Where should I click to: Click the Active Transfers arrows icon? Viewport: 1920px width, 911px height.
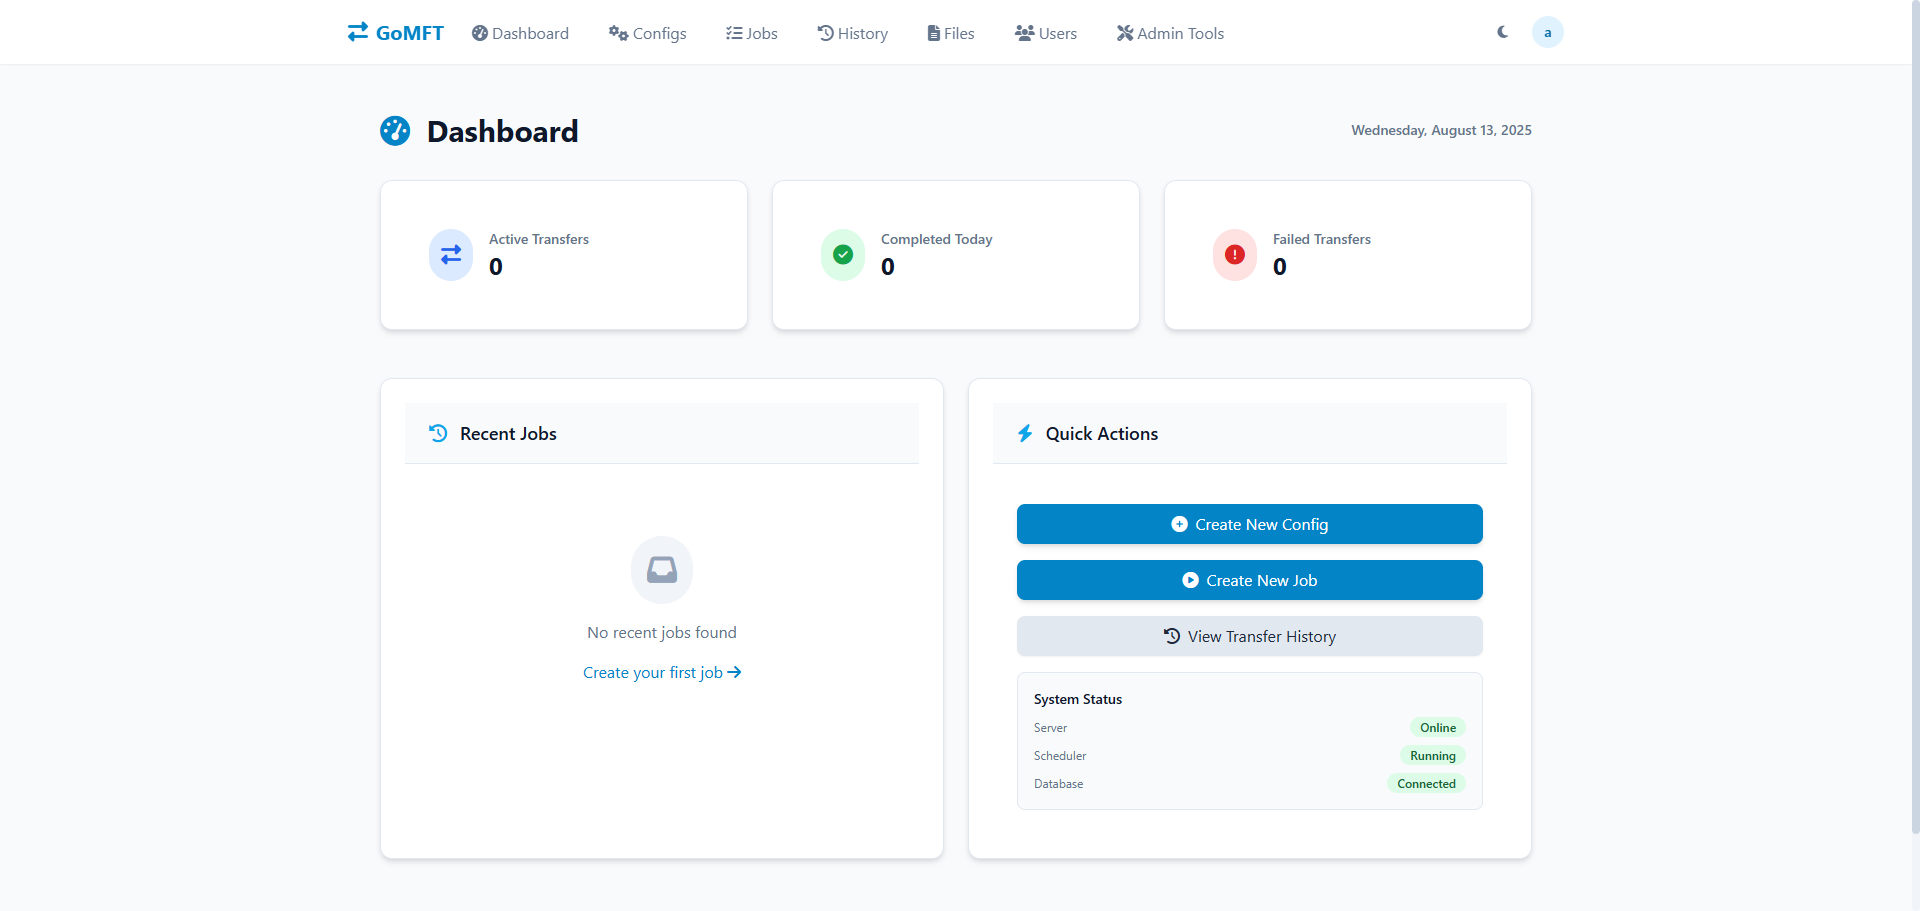(451, 255)
